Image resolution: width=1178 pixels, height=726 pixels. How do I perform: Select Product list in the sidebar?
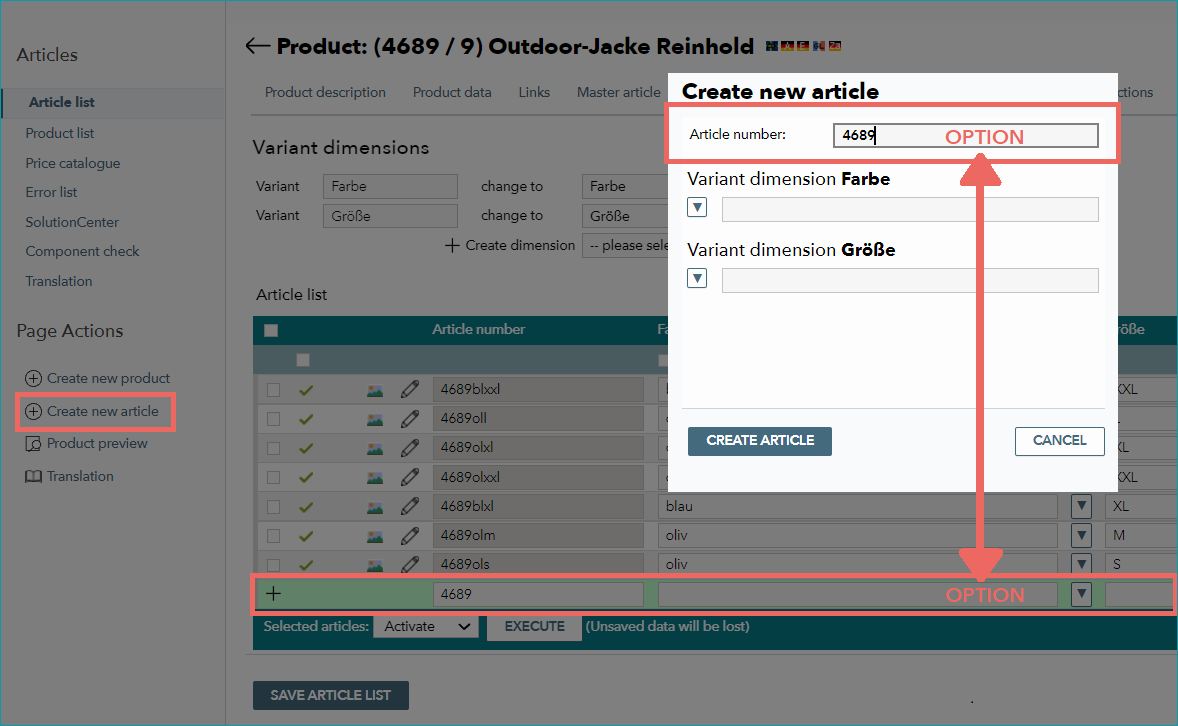point(60,133)
